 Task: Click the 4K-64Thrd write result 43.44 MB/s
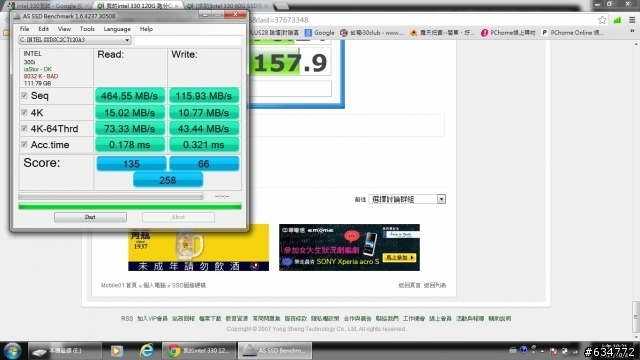(204, 129)
